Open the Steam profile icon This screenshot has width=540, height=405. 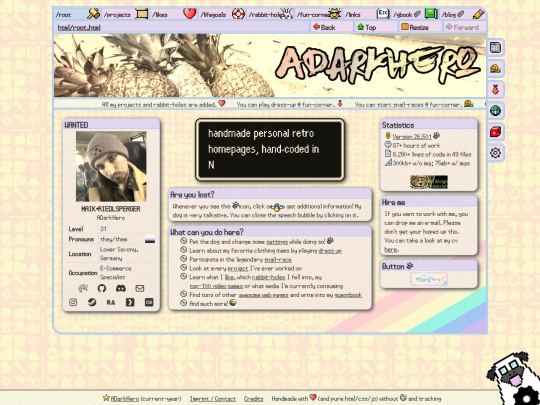click(92, 302)
